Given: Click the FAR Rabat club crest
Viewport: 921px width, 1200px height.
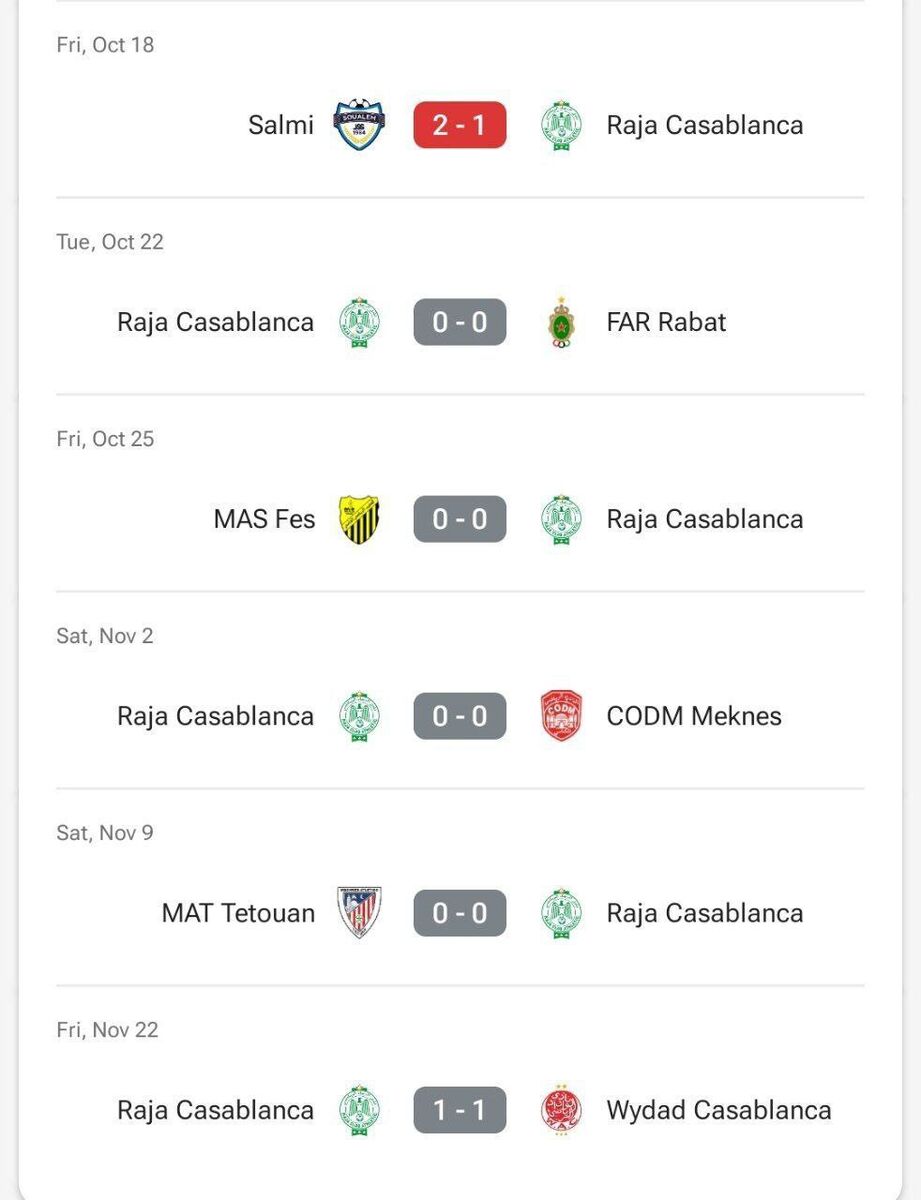Looking at the screenshot, I should click(x=562, y=322).
